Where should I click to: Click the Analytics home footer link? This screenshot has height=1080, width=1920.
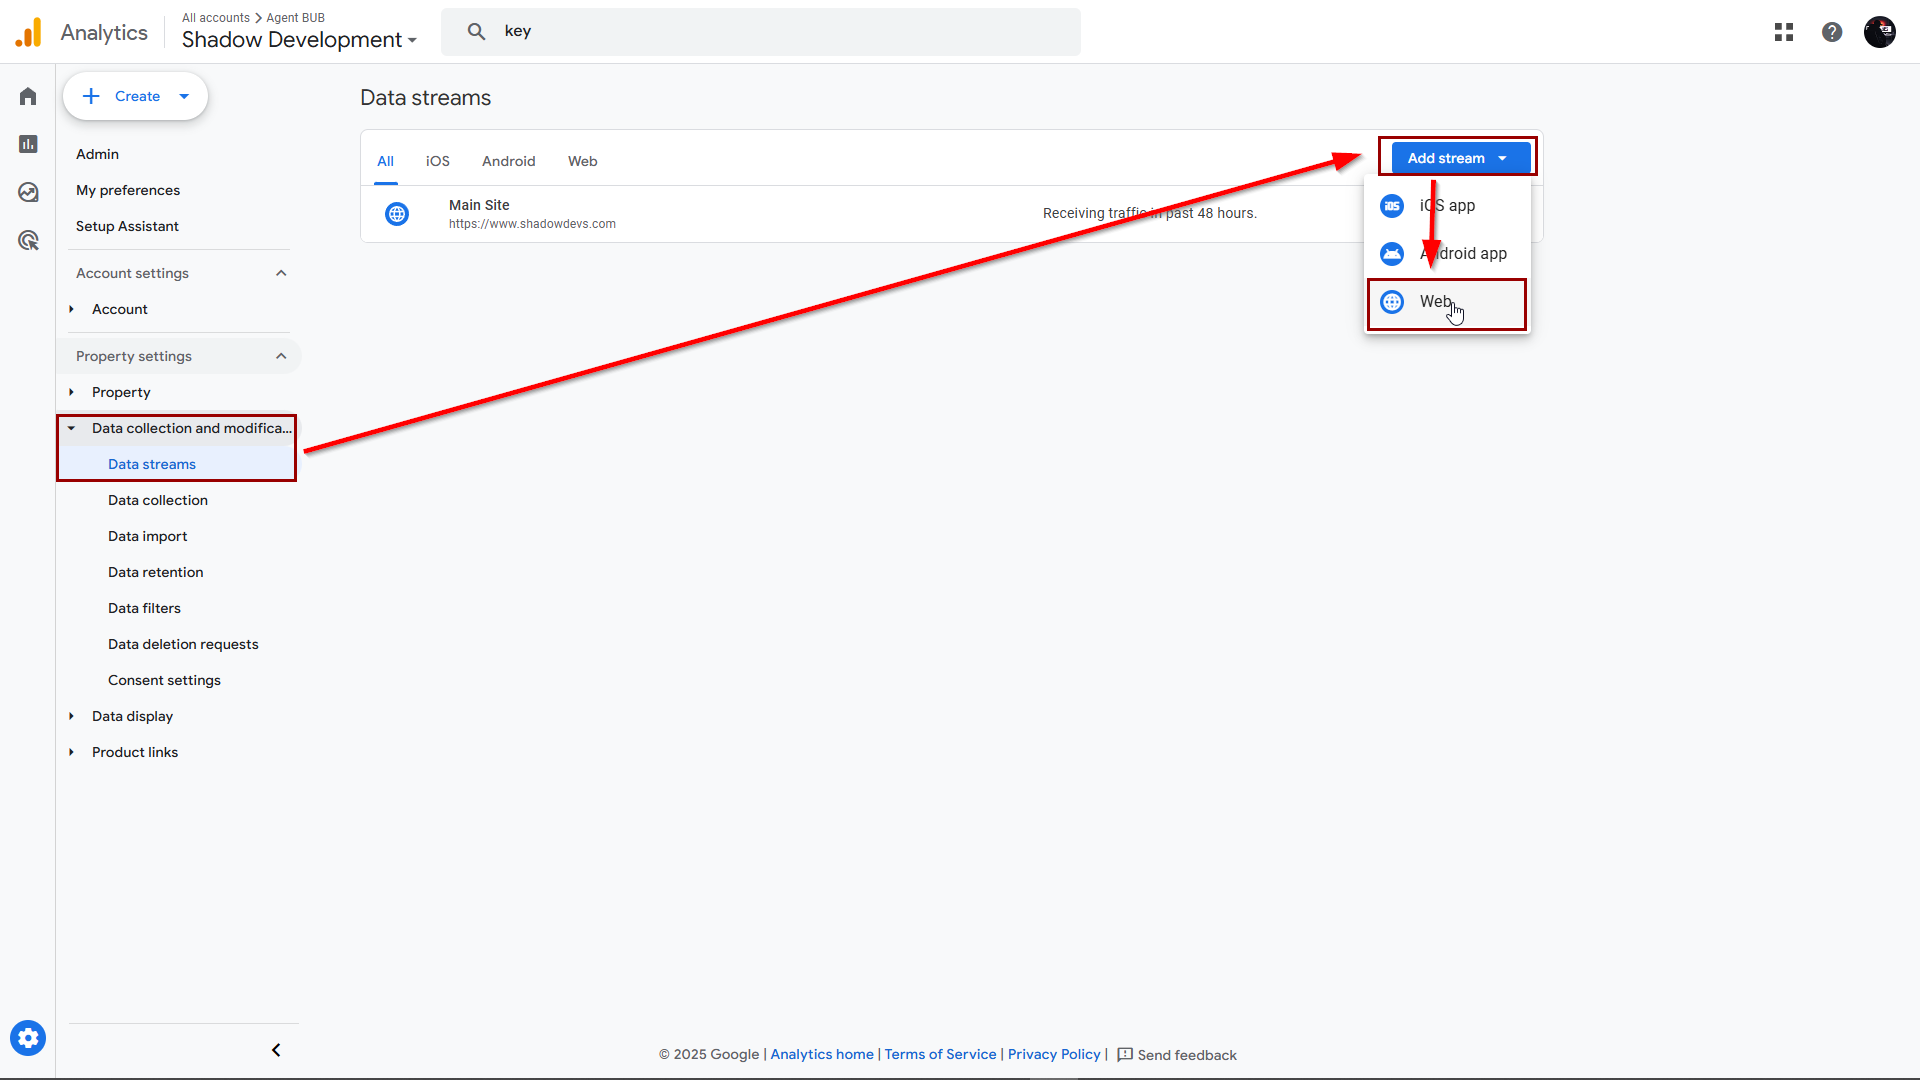tap(822, 1055)
